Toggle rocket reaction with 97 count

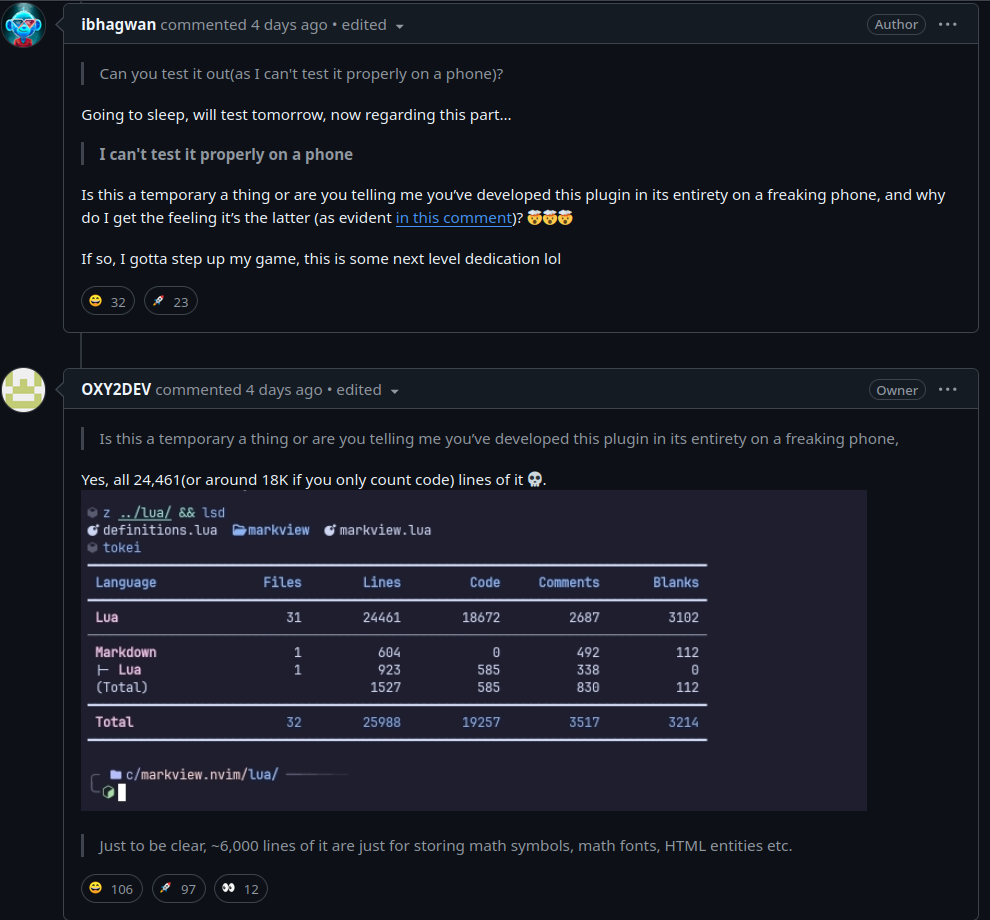click(x=179, y=888)
